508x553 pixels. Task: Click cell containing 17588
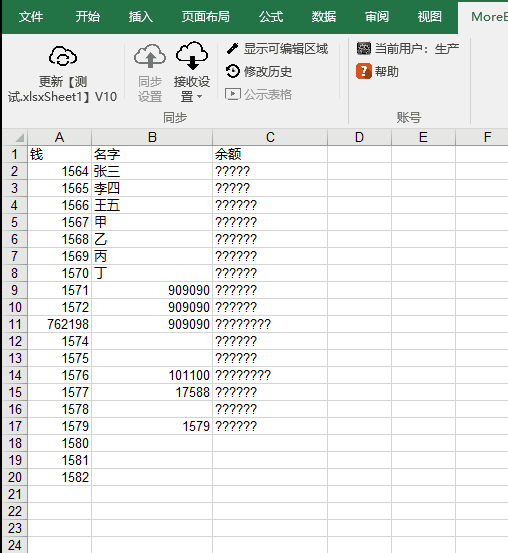point(152,392)
